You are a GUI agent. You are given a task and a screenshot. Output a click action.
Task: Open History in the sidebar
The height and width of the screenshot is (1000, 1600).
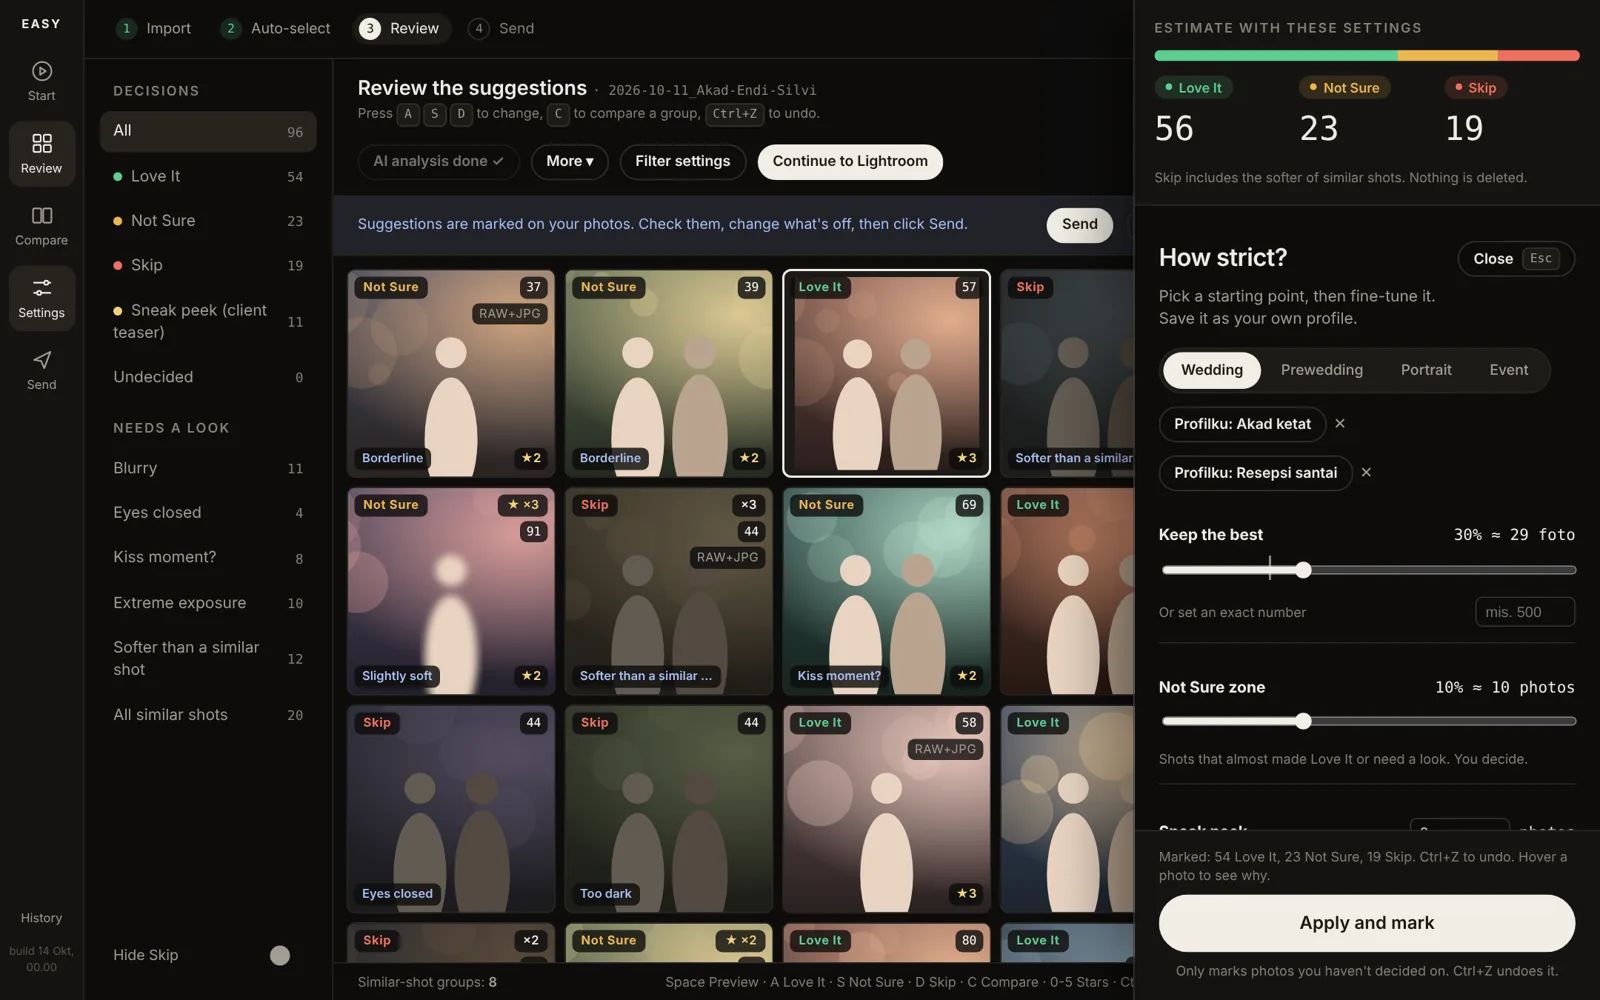click(41, 918)
